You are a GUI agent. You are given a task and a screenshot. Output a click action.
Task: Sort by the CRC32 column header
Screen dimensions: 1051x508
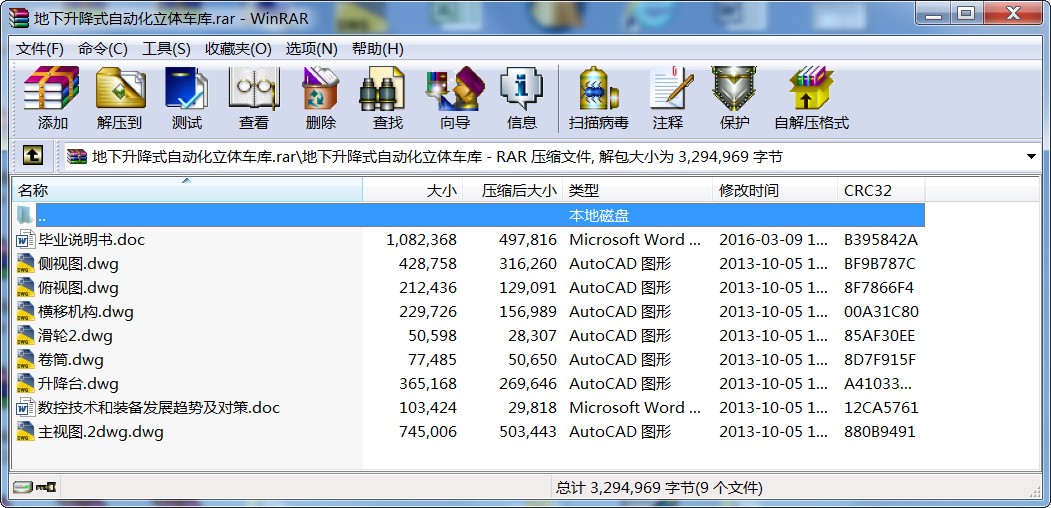point(881,190)
